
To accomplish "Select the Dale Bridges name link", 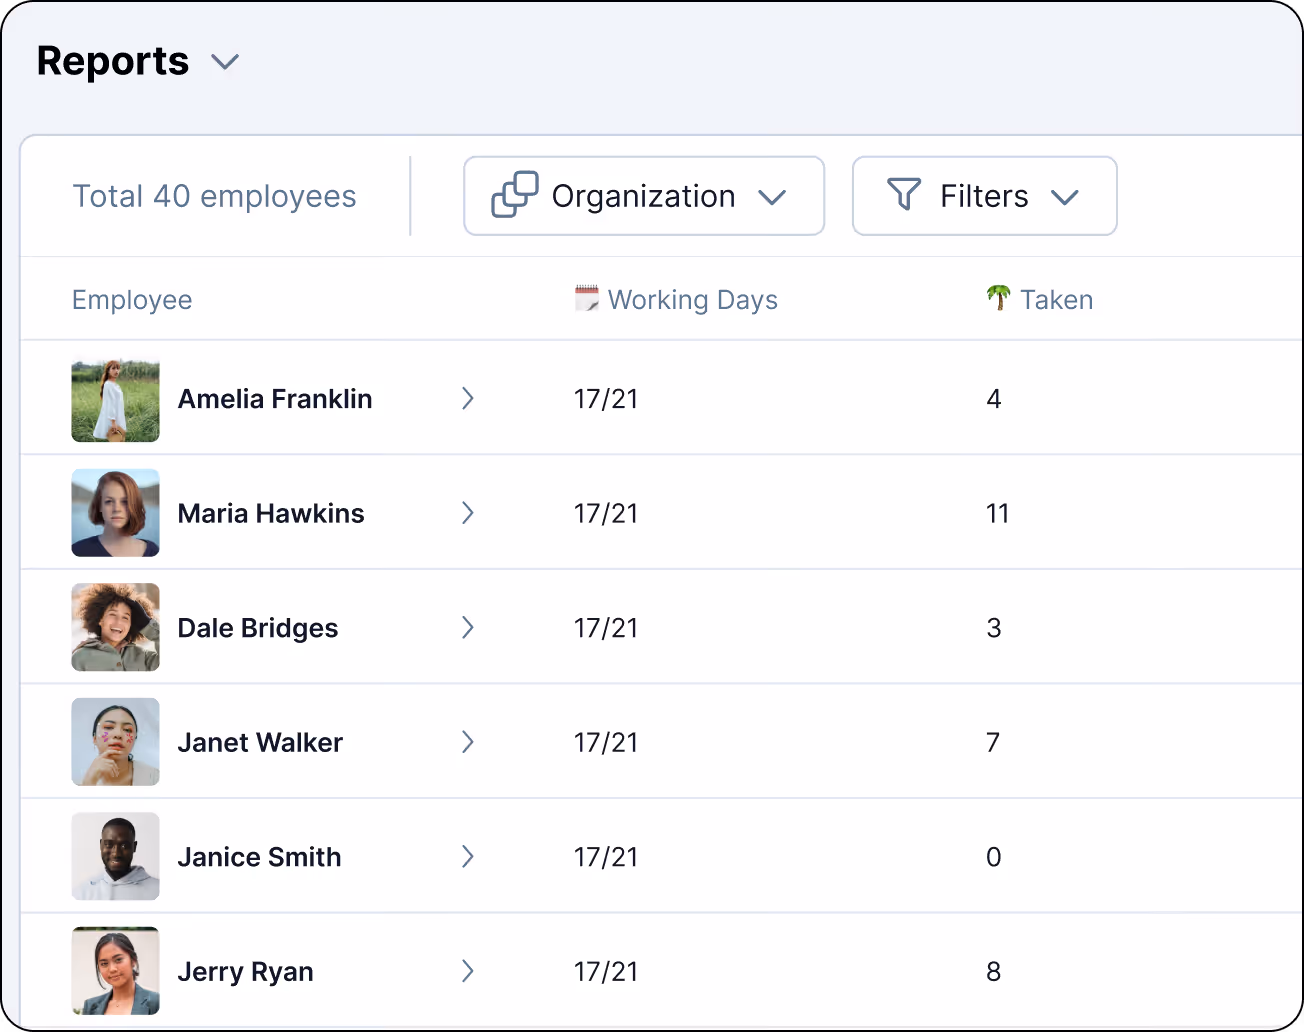I will [258, 628].
